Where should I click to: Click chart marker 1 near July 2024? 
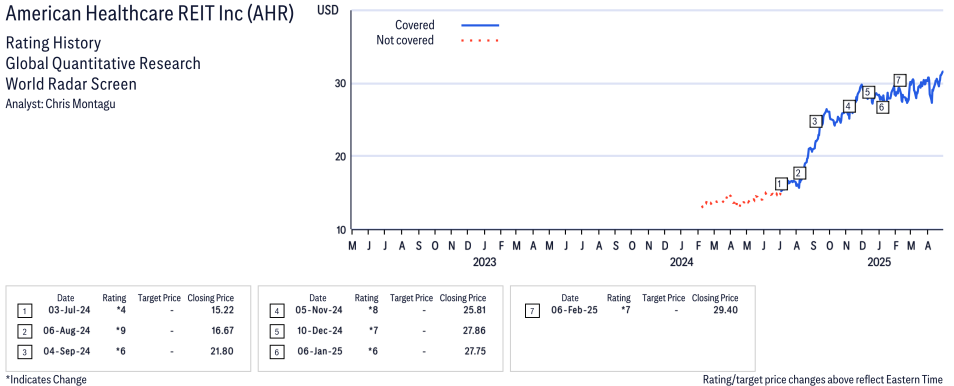[781, 184]
